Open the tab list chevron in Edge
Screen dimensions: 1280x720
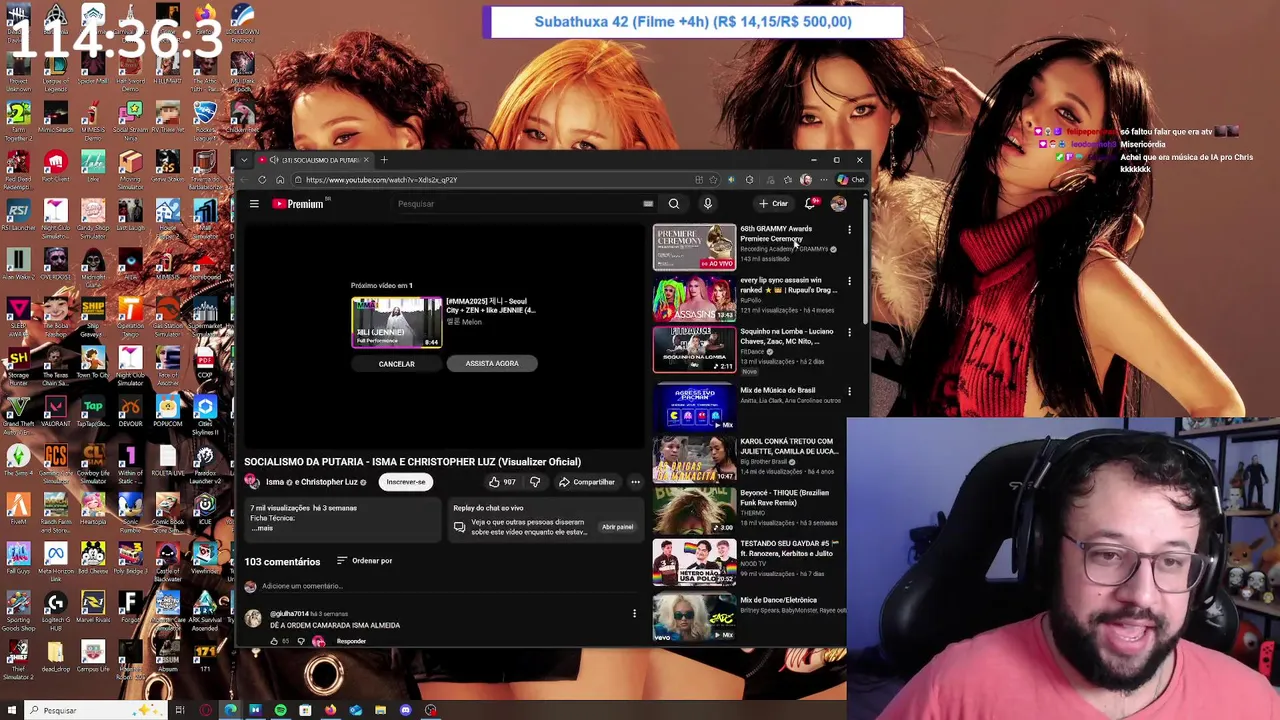[x=244, y=160]
